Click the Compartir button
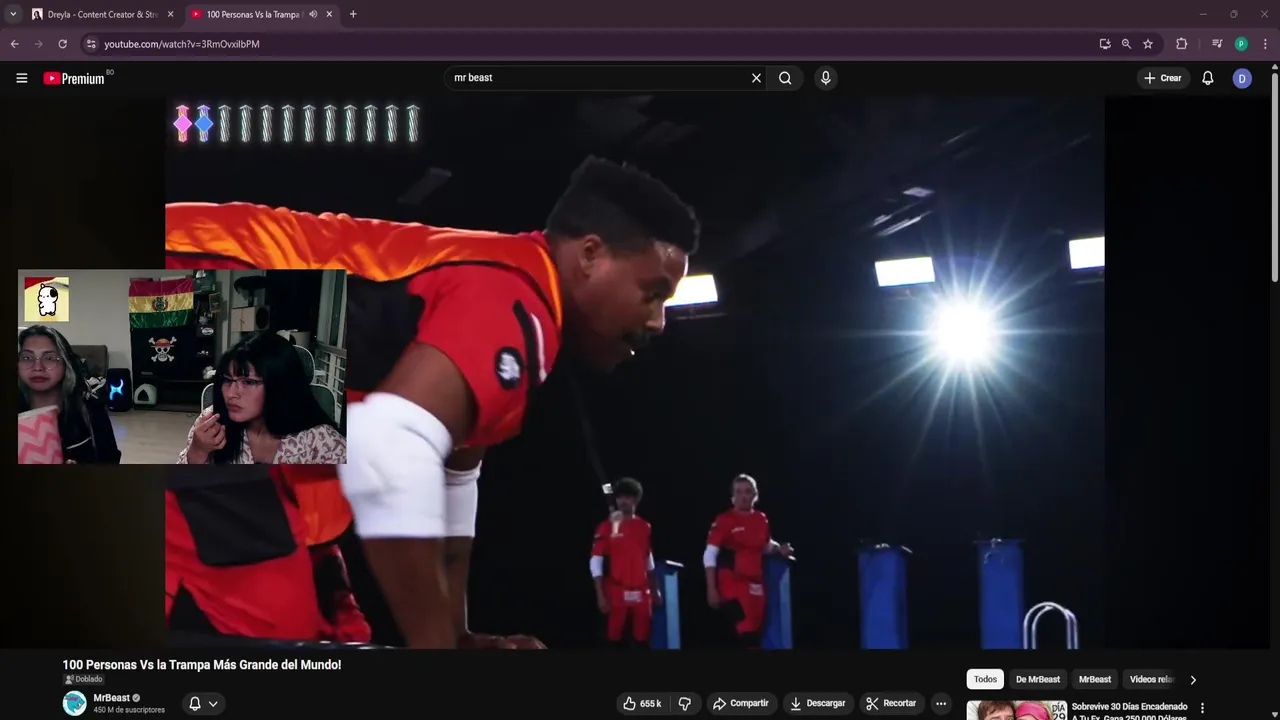The image size is (1280, 720). (741, 704)
